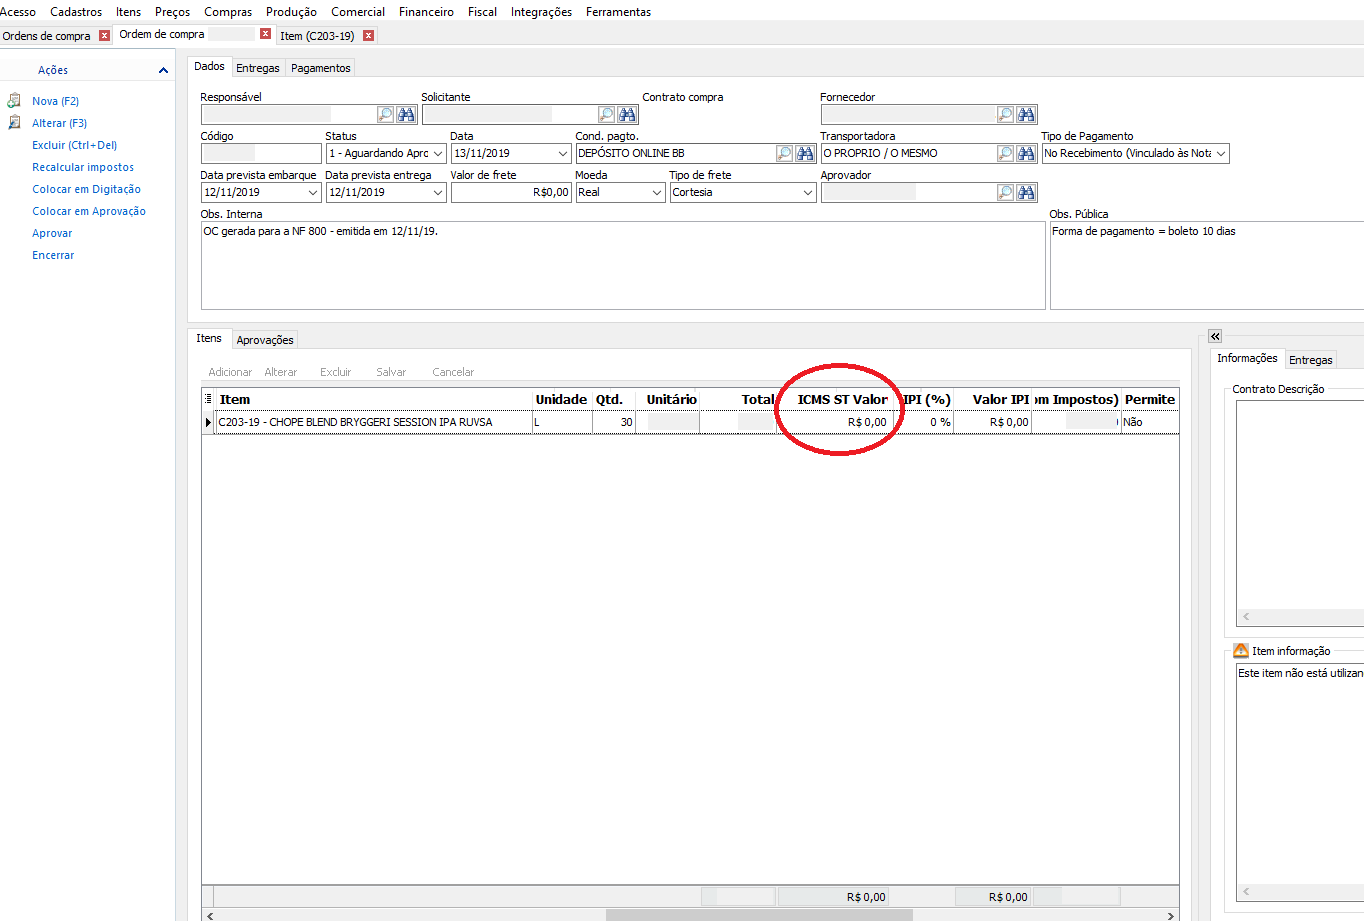The image size is (1364, 921).
Task: Open Data prevista embarque date dropdown
Action: coord(313,192)
